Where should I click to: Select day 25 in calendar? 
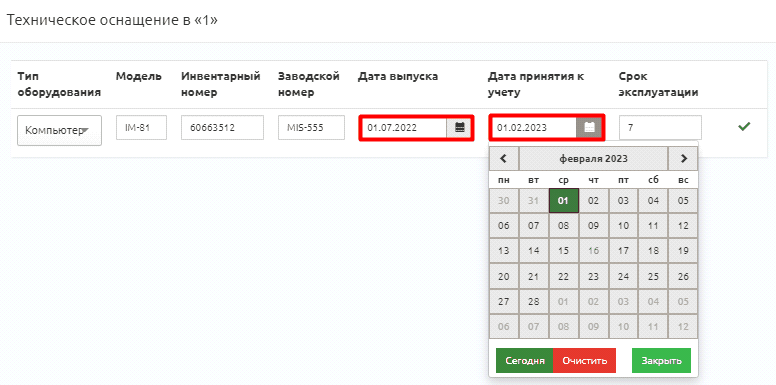click(653, 276)
